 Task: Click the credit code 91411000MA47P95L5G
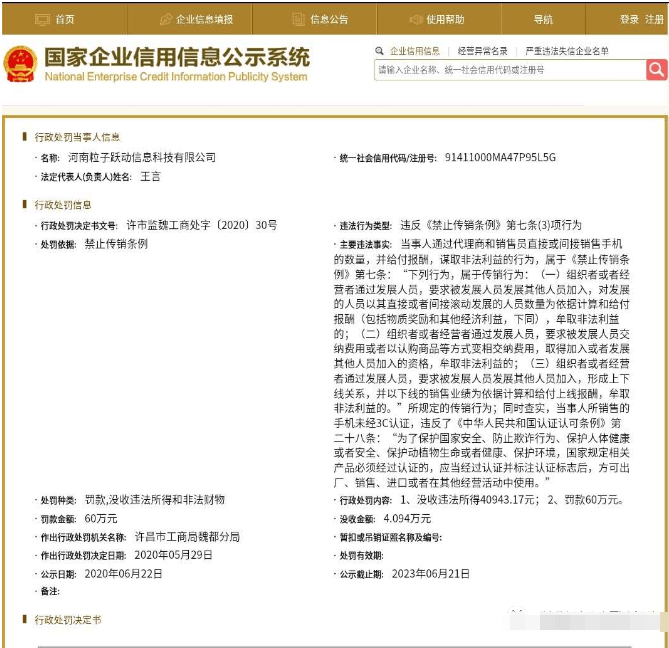pyautogui.click(x=500, y=158)
